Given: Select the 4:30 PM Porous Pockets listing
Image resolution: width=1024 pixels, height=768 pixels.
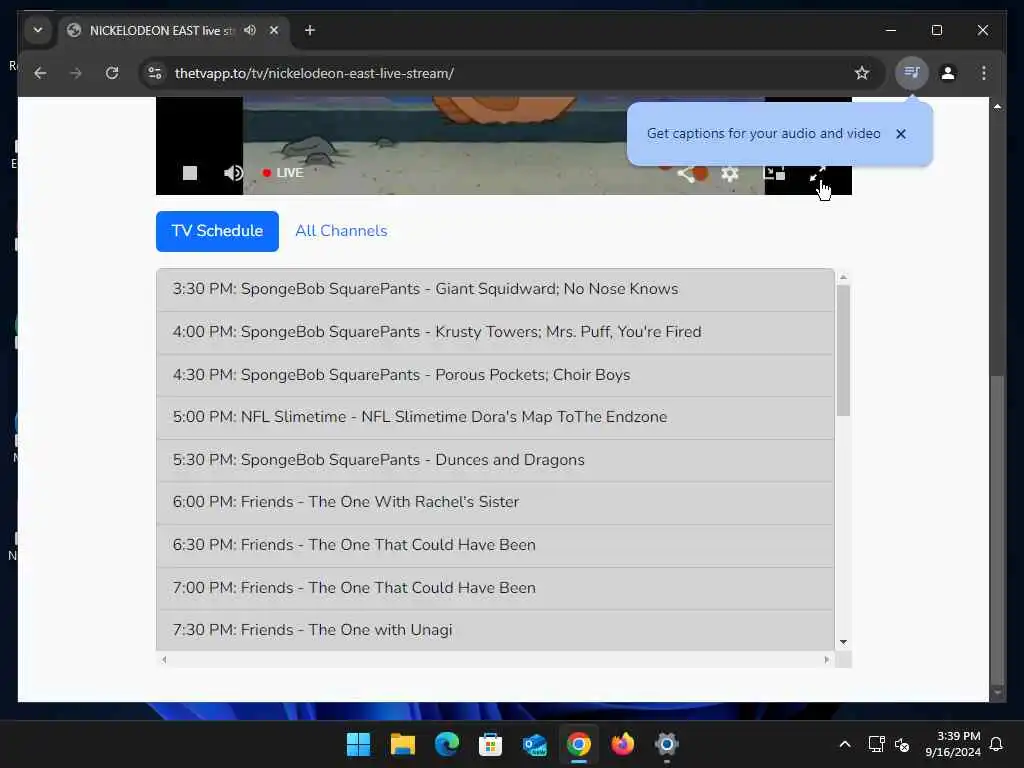Looking at the screenshot, I should point(495,376).
